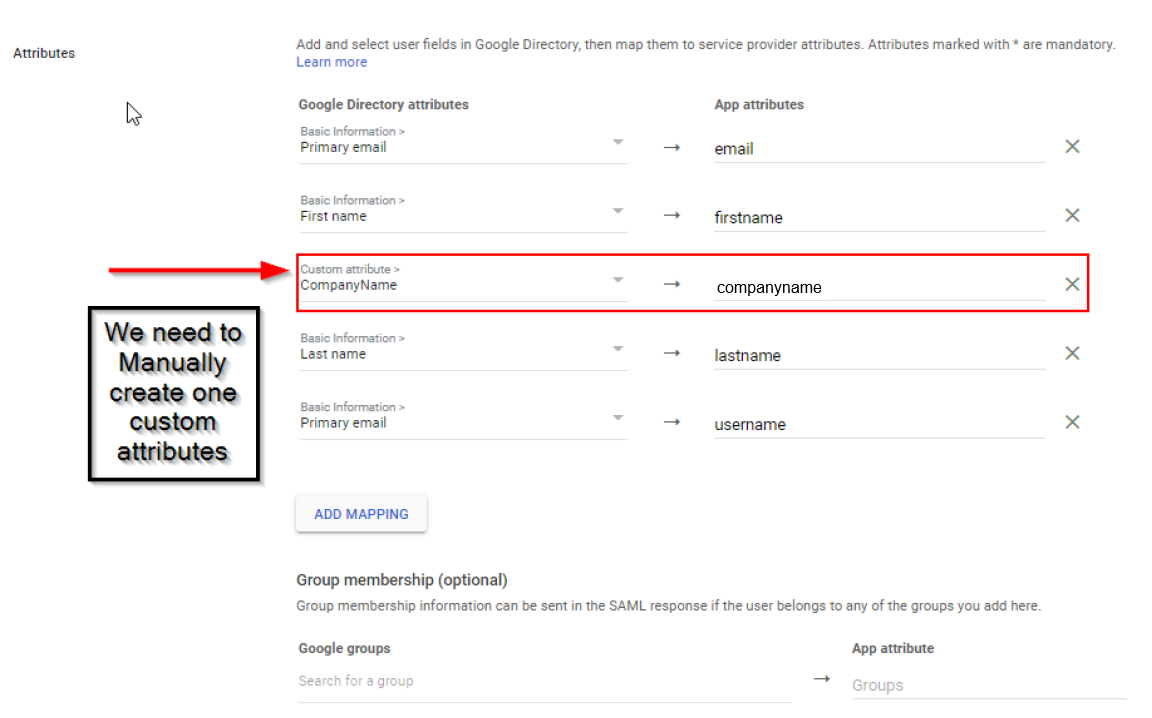Edit the firstname app attribute field
Image resolution: width=1152 pixels, height=718 pixels.
coord(878,218)
